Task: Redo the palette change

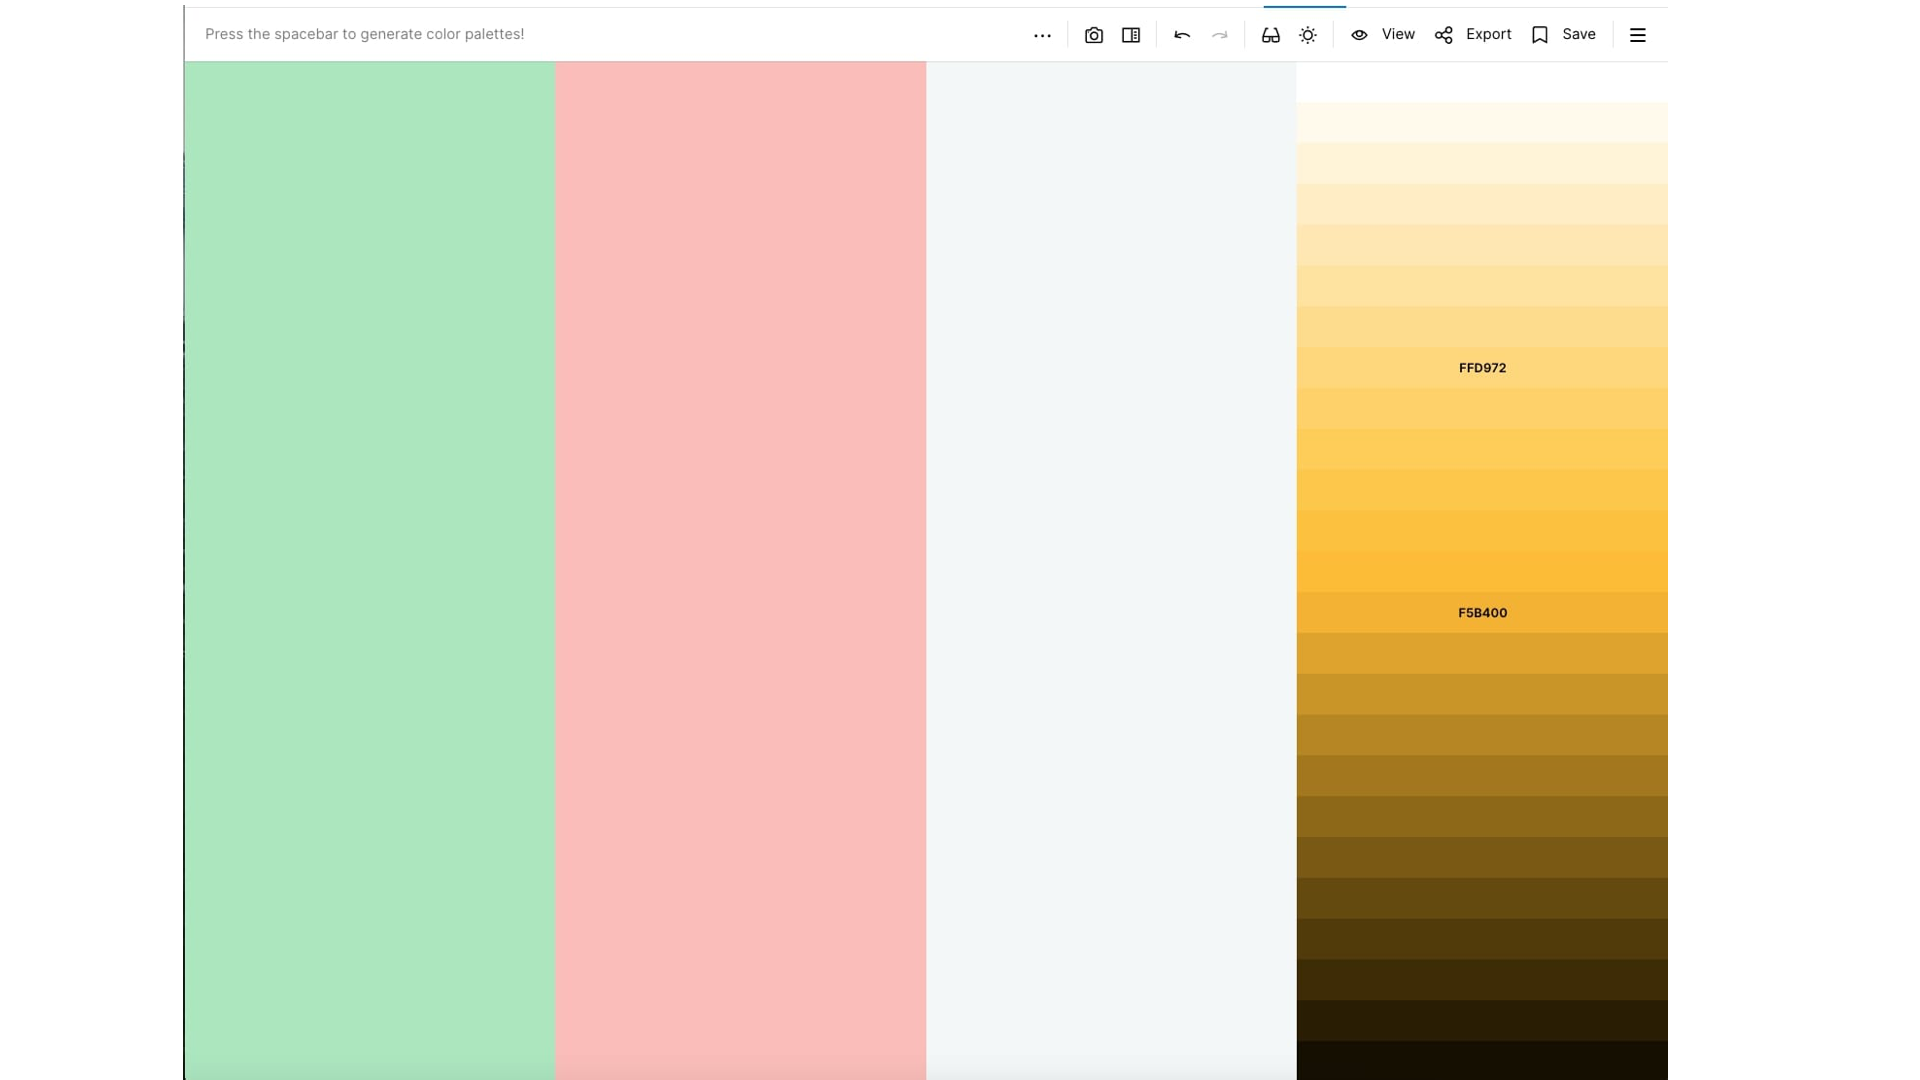Action: point(1220,34)
